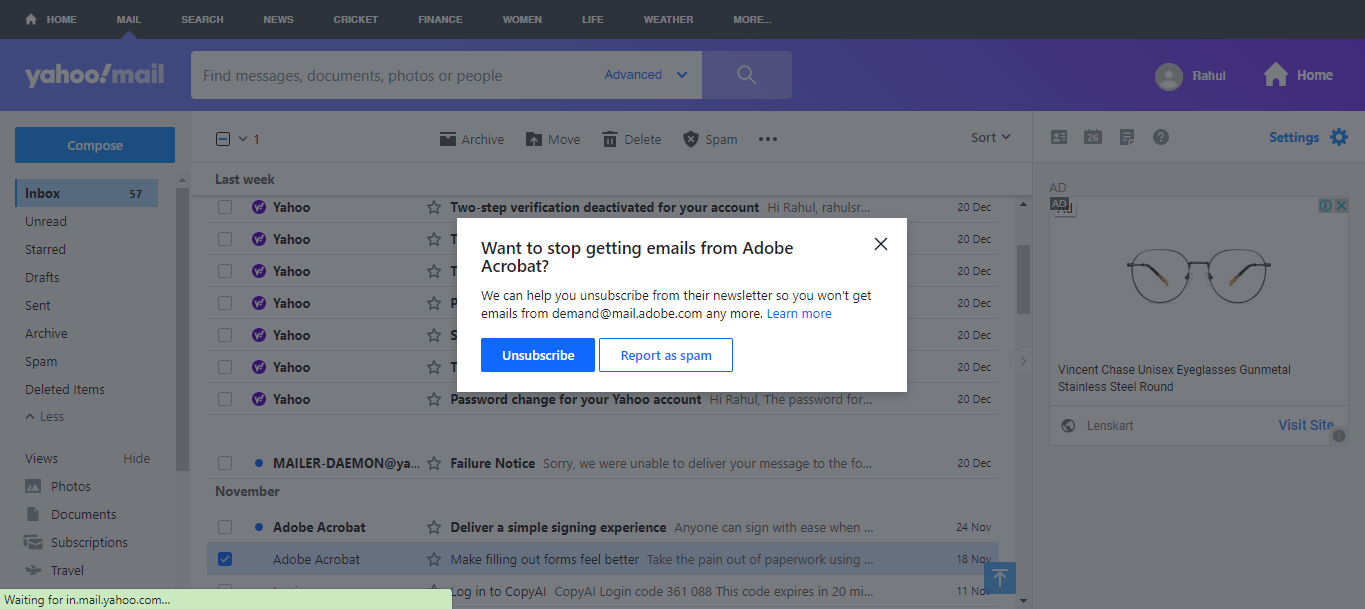Select the Password change email checkbox
Image resolution: width=1365 pixels, height=609 pixels.
[x=225, y=399]
